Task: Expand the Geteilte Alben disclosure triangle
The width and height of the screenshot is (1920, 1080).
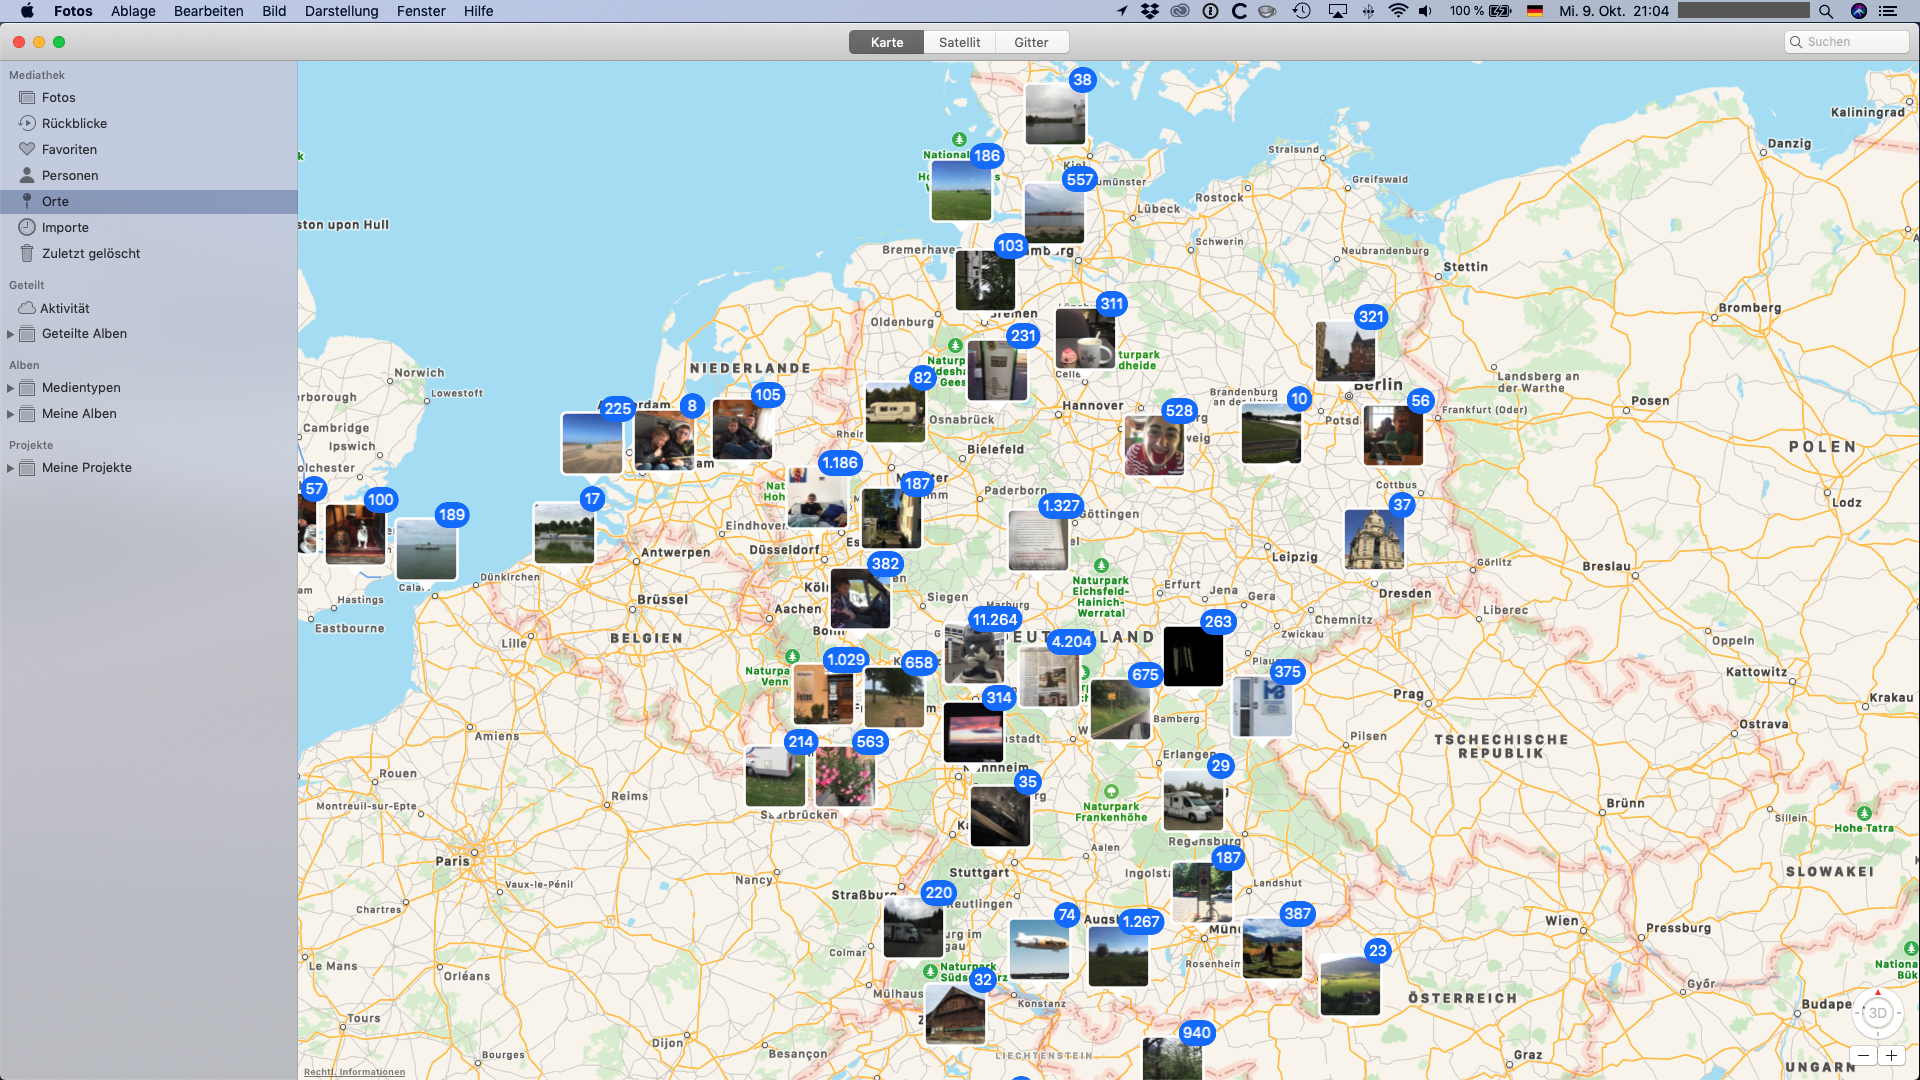Action: [x=10, y=334]
